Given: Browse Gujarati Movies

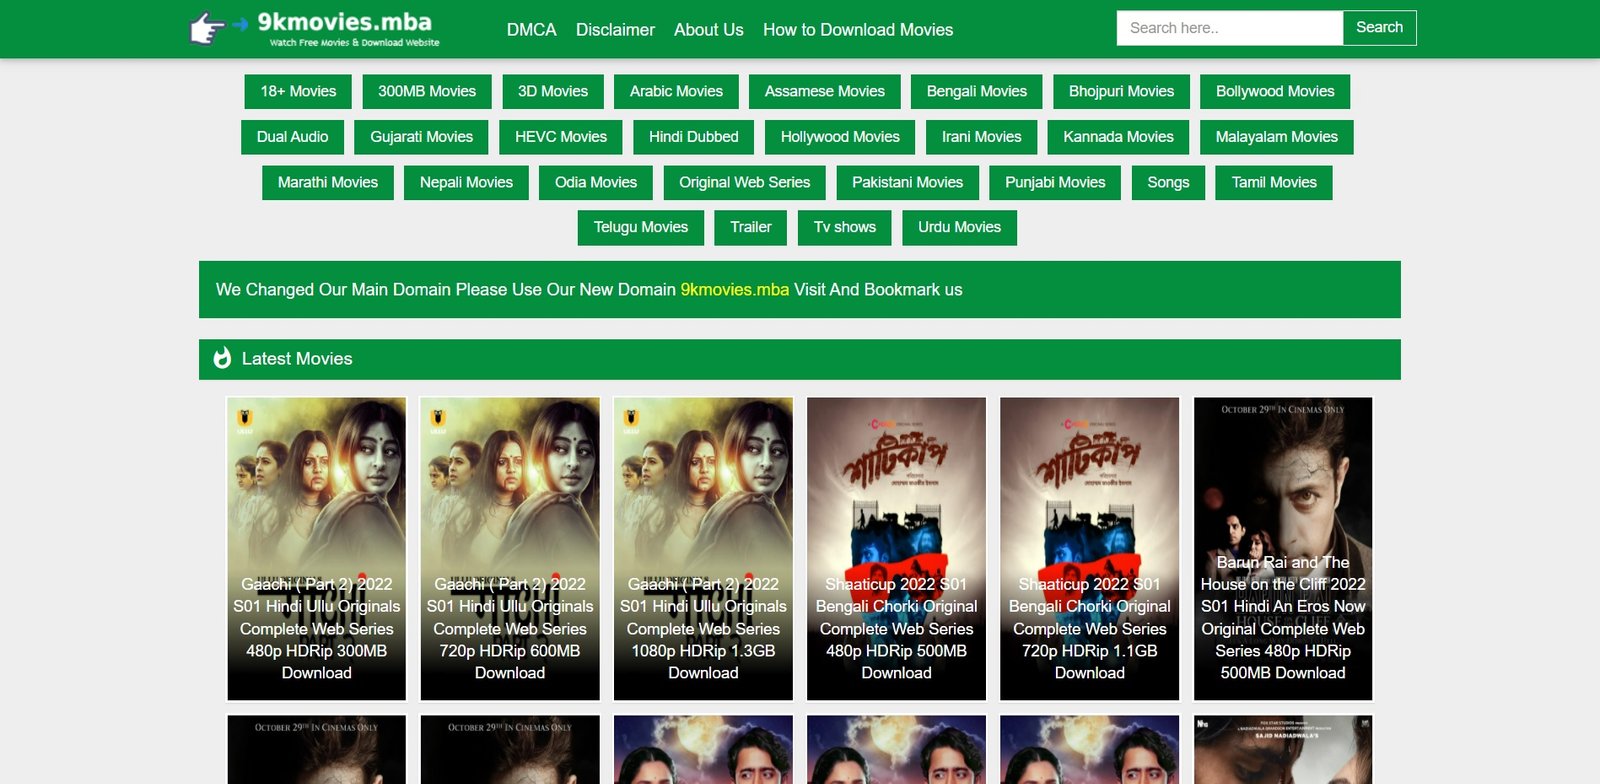Looking at the screenshot, I should pos(421,137).
